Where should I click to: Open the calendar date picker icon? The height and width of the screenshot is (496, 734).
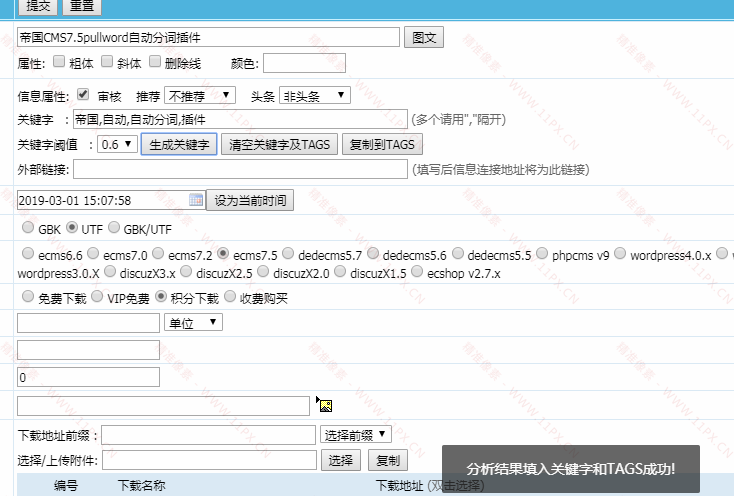(x=196, y=200)
